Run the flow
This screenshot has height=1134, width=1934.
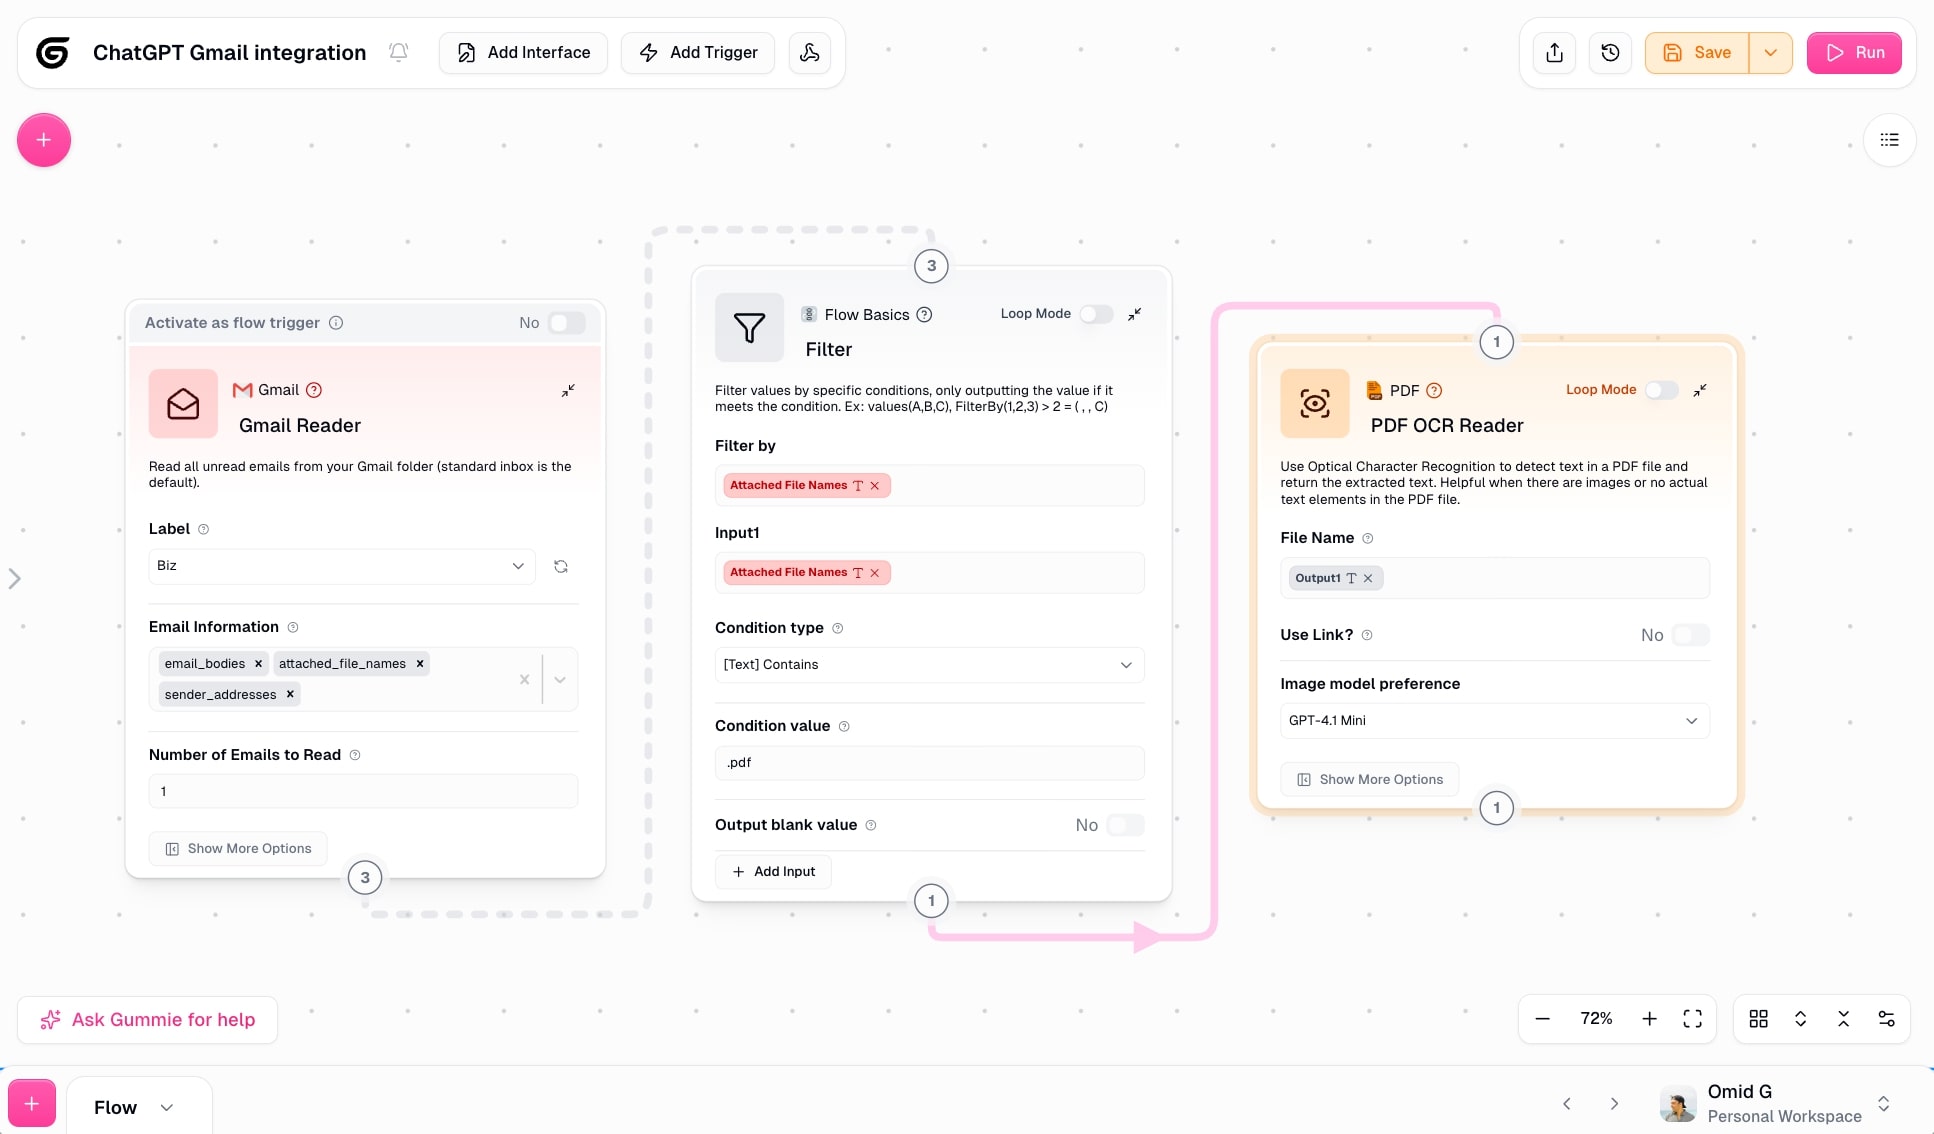tap(1854, 53)
